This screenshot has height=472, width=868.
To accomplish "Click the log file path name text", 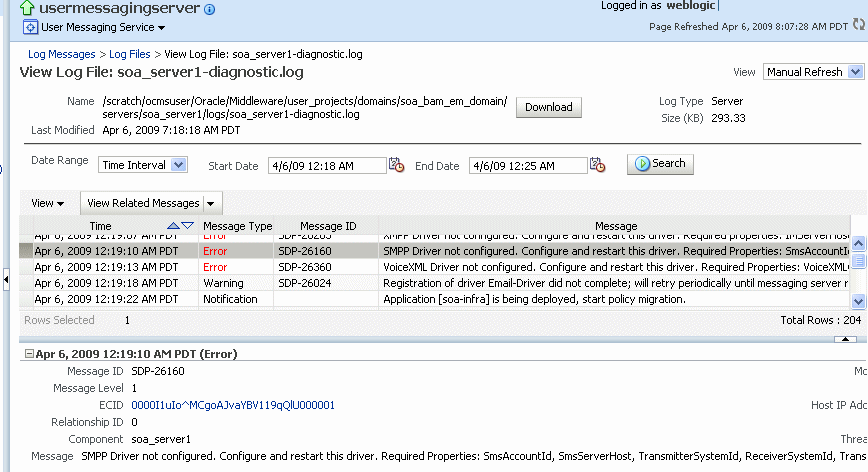I will [304, 107].
